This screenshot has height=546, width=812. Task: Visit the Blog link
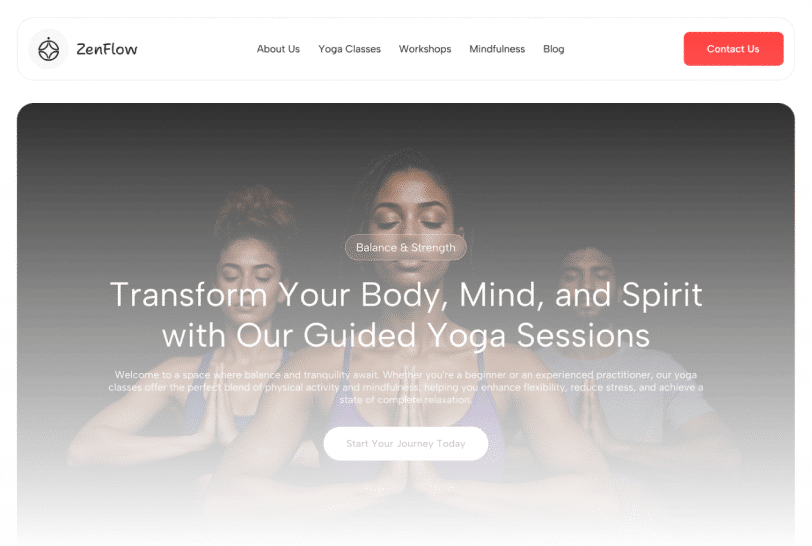tap(553, 49)
